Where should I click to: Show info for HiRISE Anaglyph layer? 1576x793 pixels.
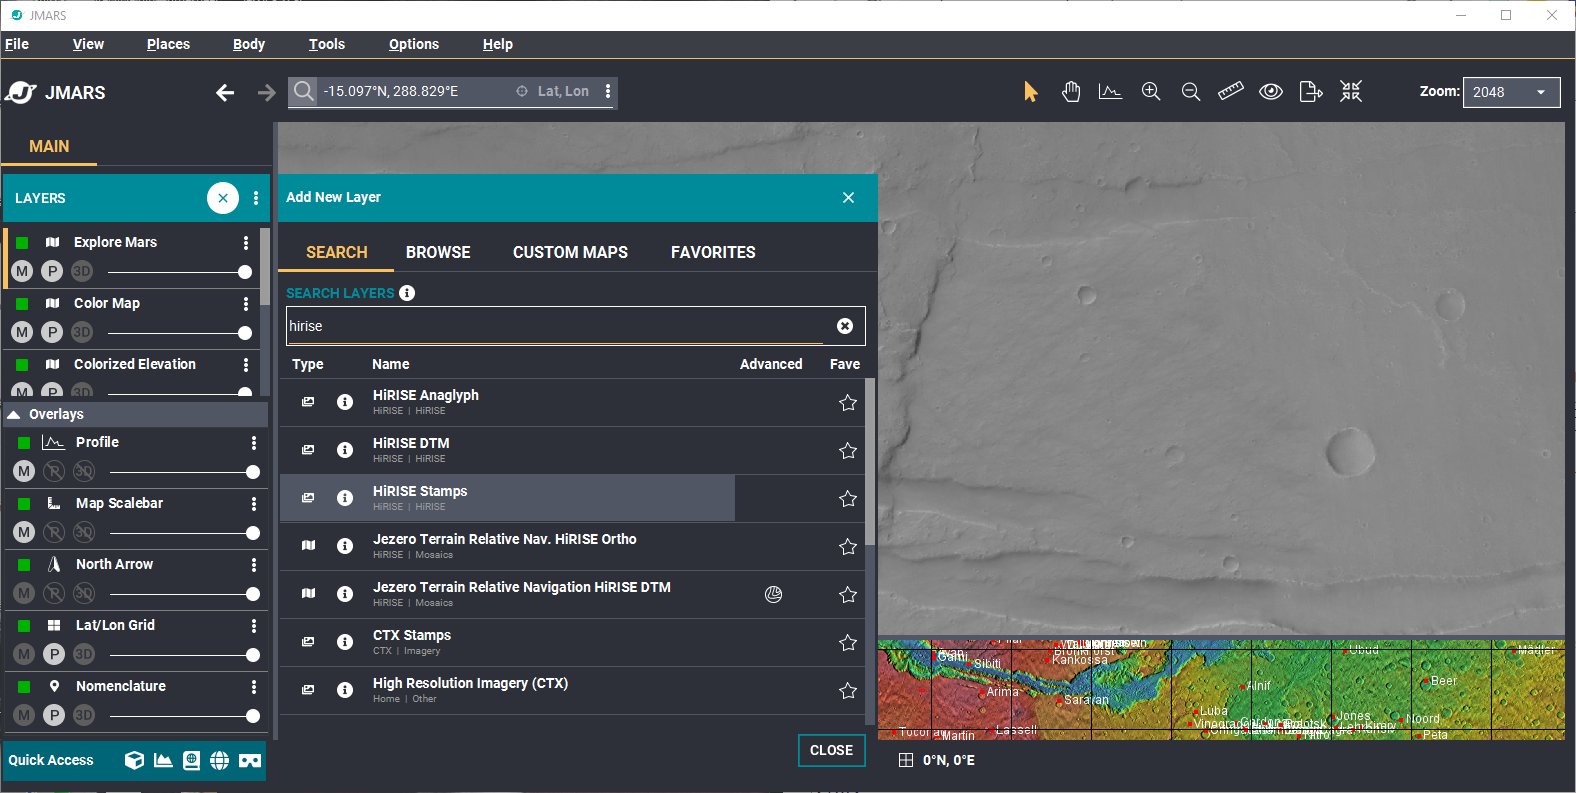(345, 402)
